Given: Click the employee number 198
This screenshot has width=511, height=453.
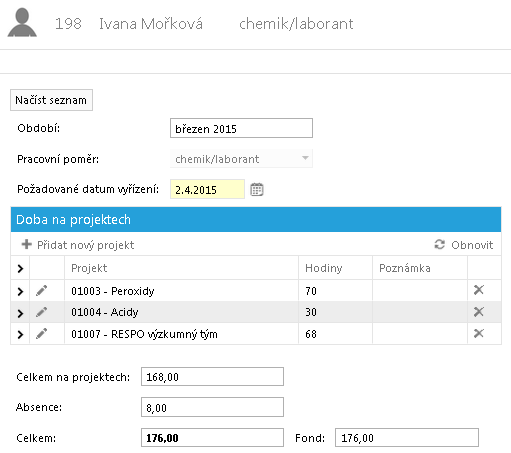Looking at the screenshot, I should pyautogui.click(x=68, y=24).
